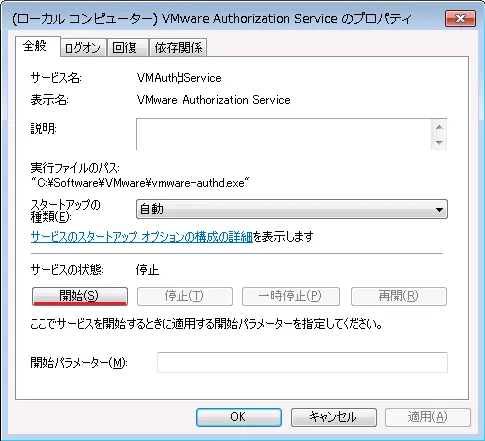
Task: Click the display name VMware Authorization Service
Action: pyautogui.click(x=214, y=100)
